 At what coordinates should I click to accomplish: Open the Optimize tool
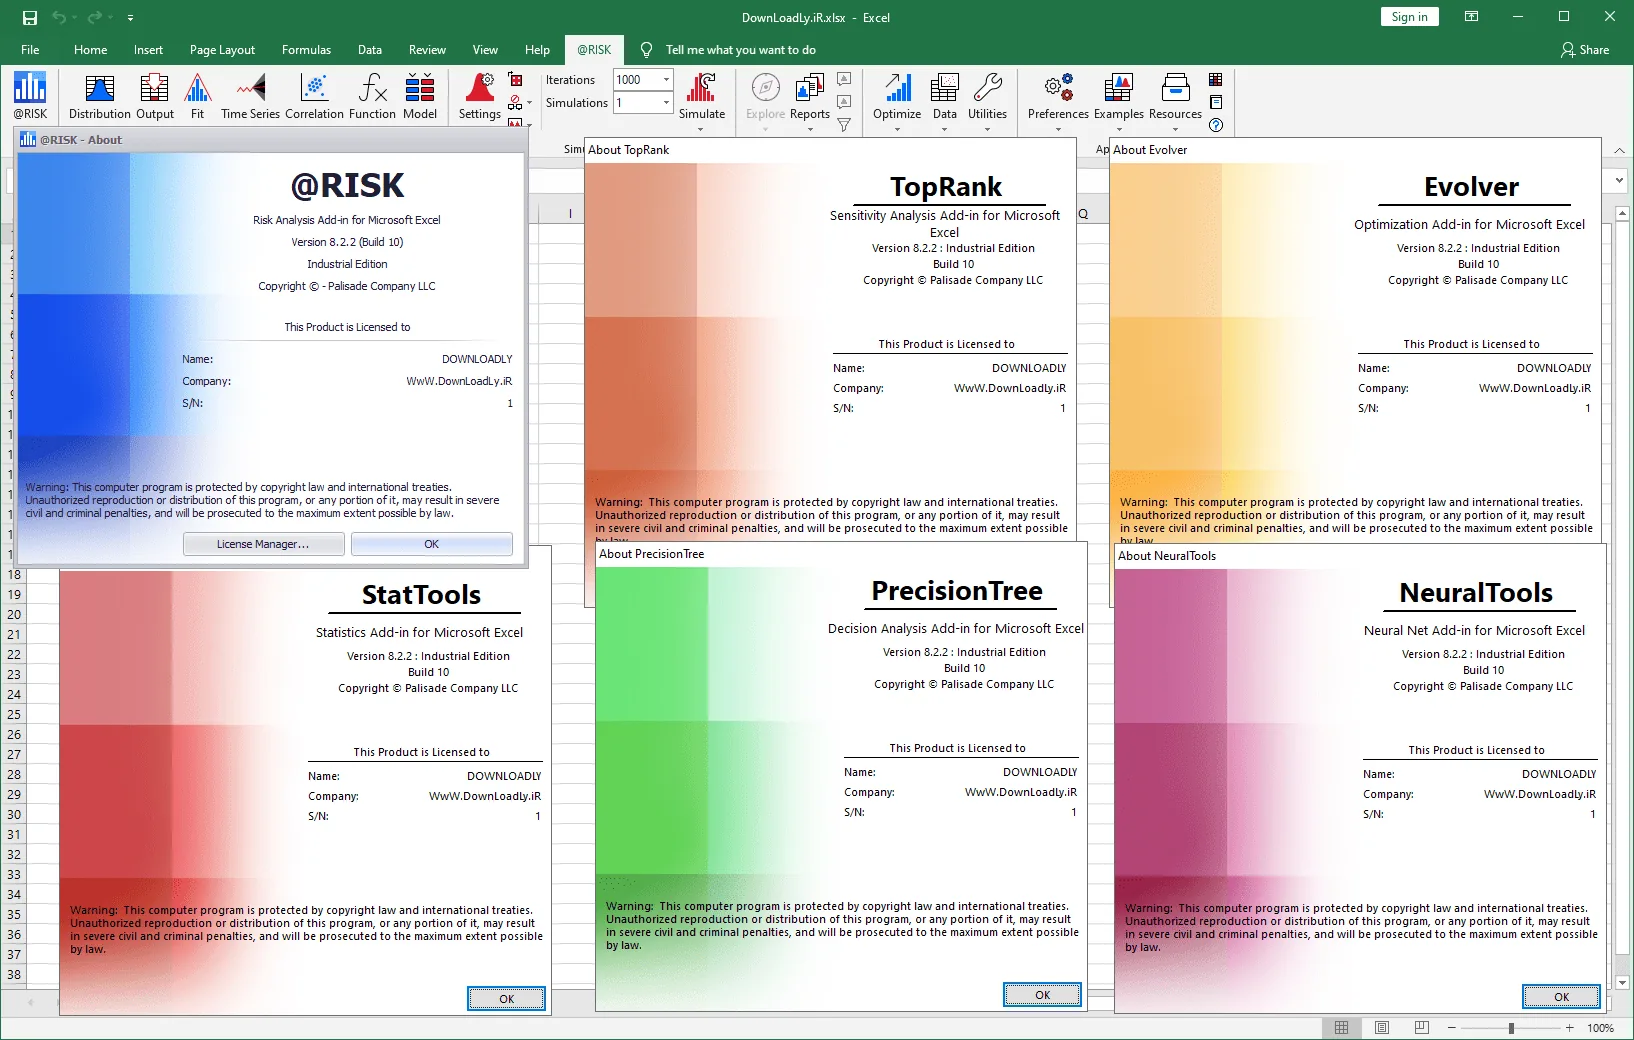pyautogui.click(x=897, y=100)
